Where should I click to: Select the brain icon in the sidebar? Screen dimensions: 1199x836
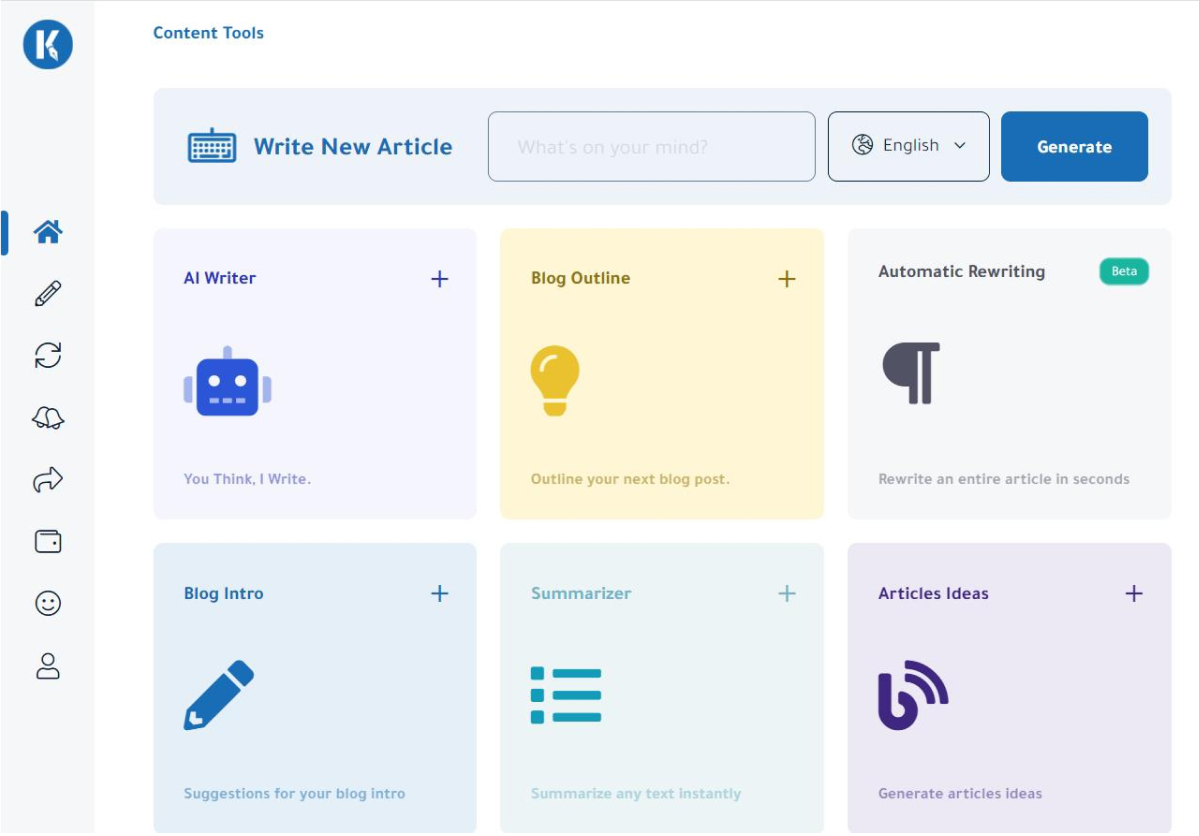coord(48,418)
